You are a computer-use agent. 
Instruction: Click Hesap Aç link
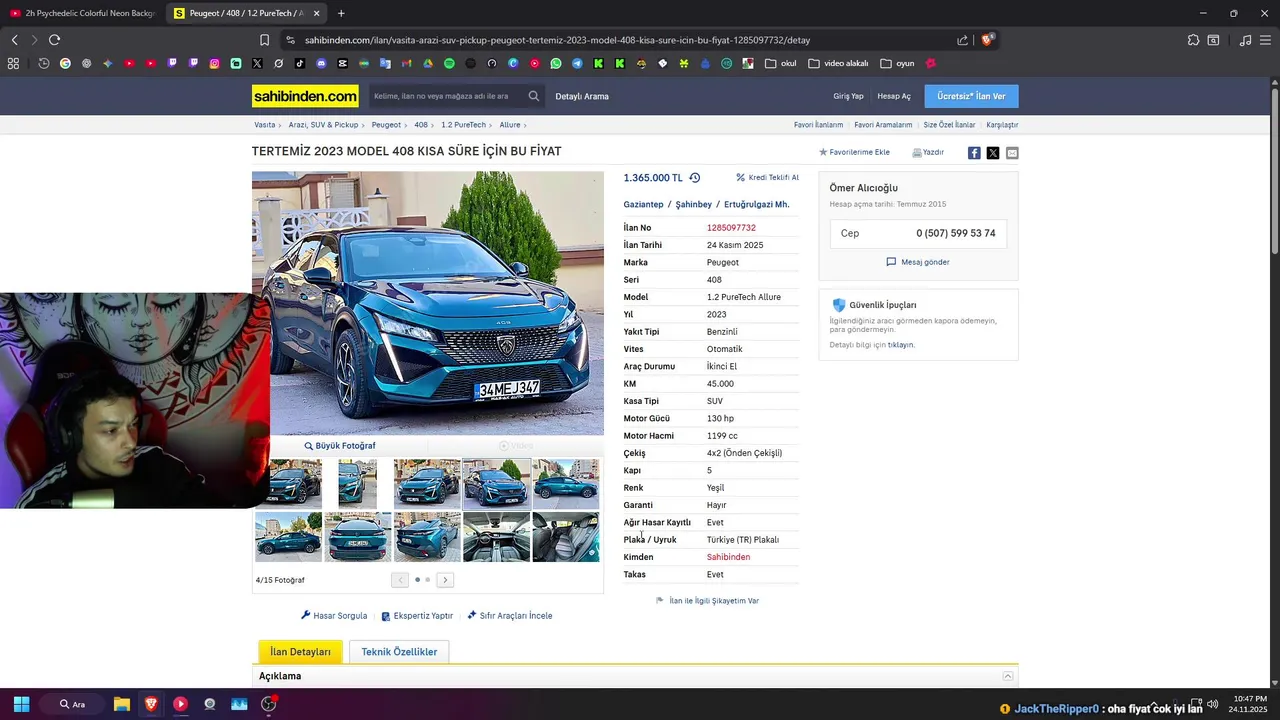coord(894,96)
